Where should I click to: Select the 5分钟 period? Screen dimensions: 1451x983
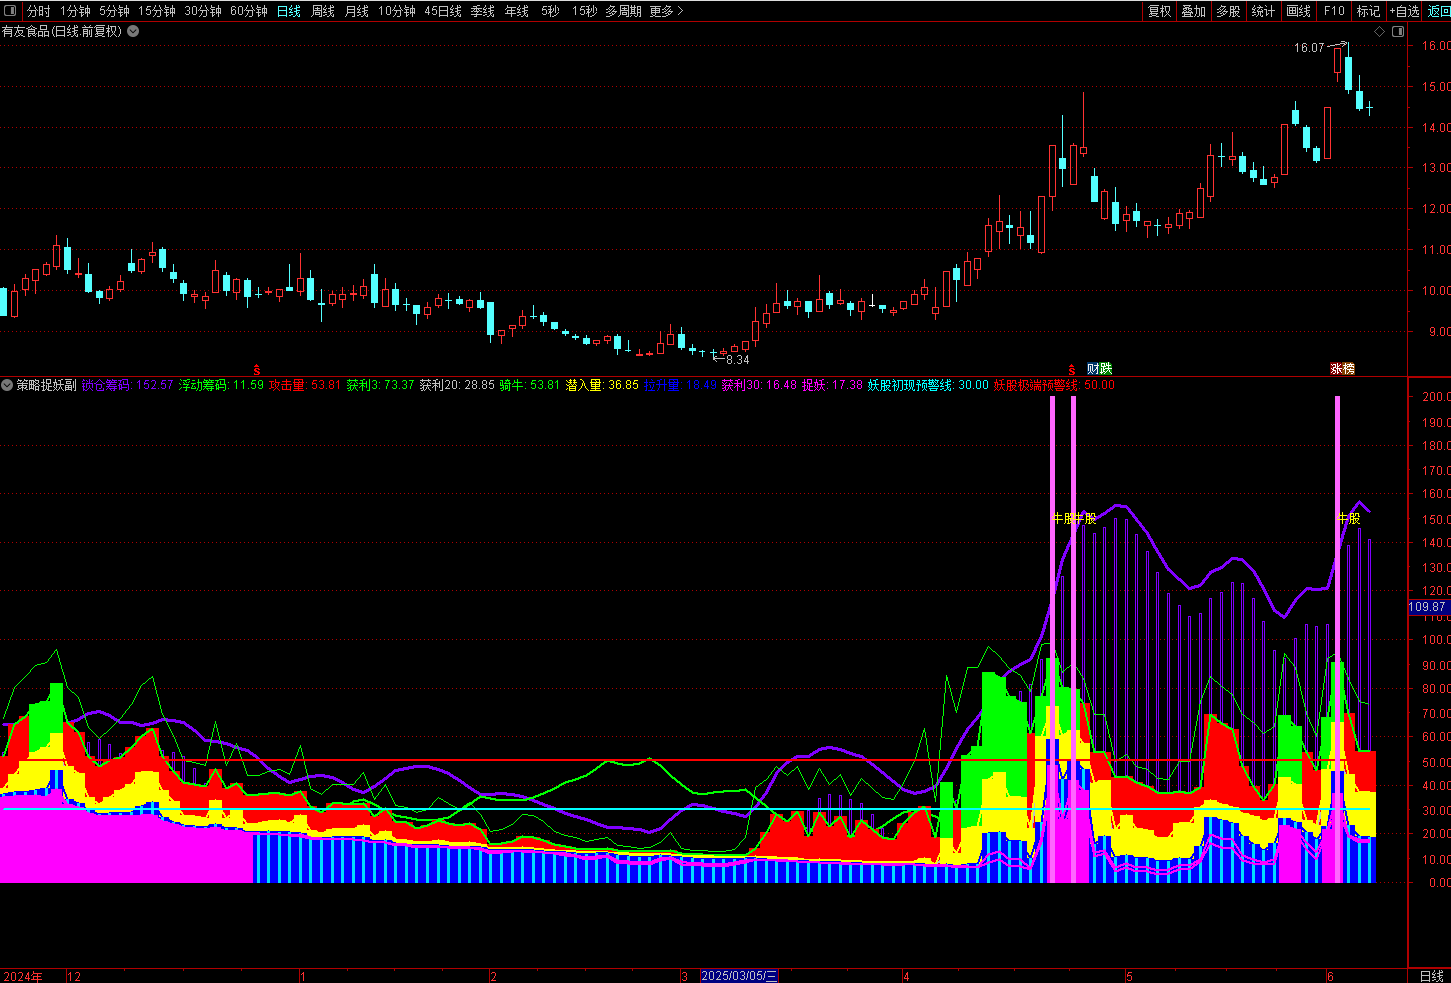[114, 11]
